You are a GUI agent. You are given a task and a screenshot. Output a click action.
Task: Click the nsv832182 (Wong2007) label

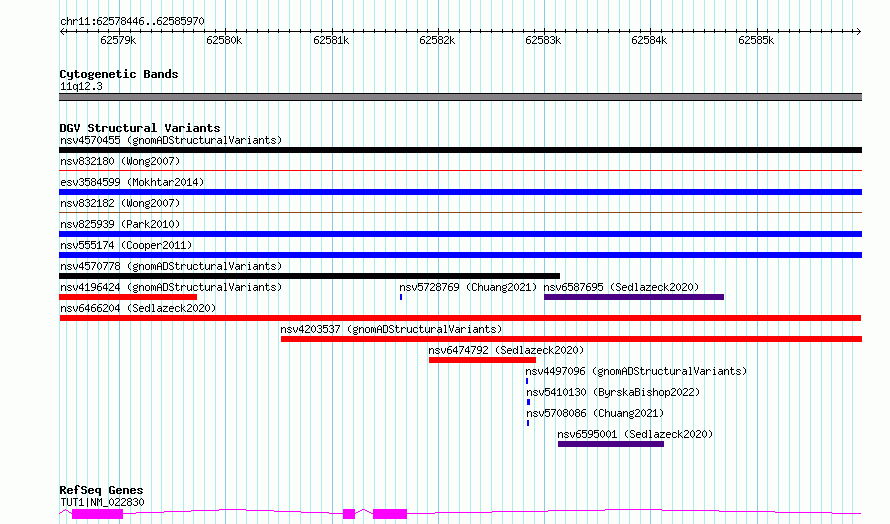(120, 203)
